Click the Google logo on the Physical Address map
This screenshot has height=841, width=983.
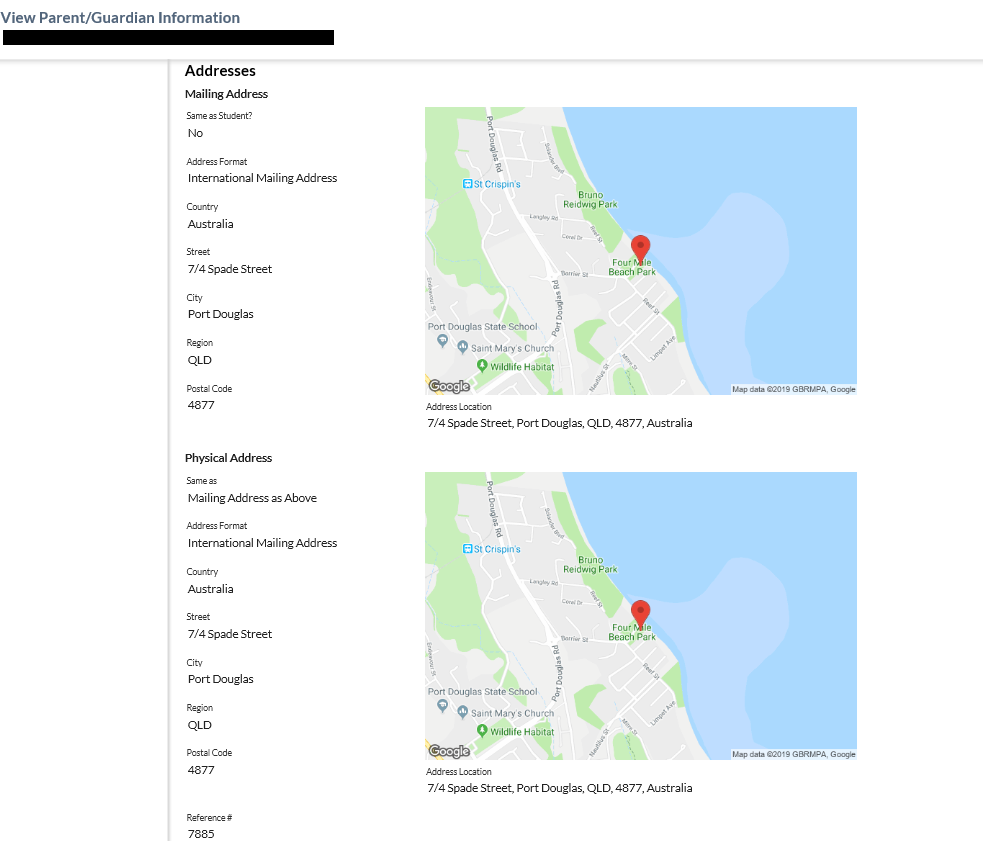coord(449,751)
